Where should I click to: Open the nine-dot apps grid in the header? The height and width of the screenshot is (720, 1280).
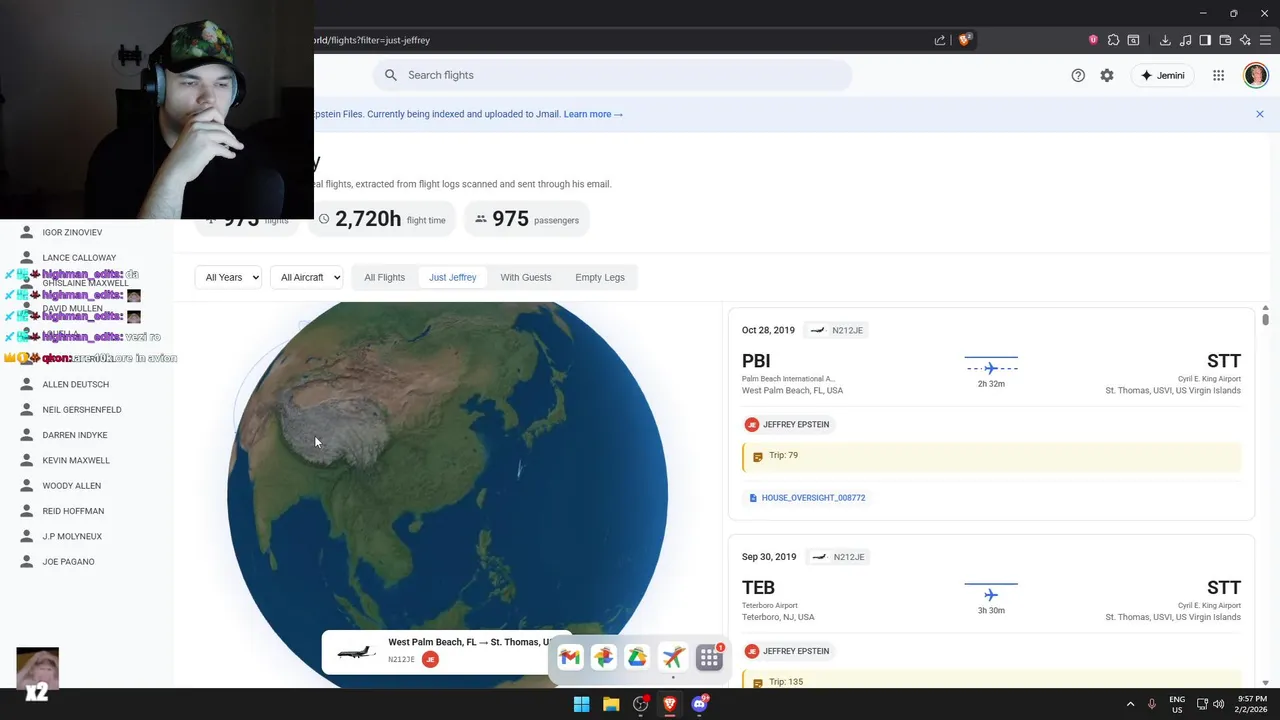pyautogui.click(x=1218, y=75)
